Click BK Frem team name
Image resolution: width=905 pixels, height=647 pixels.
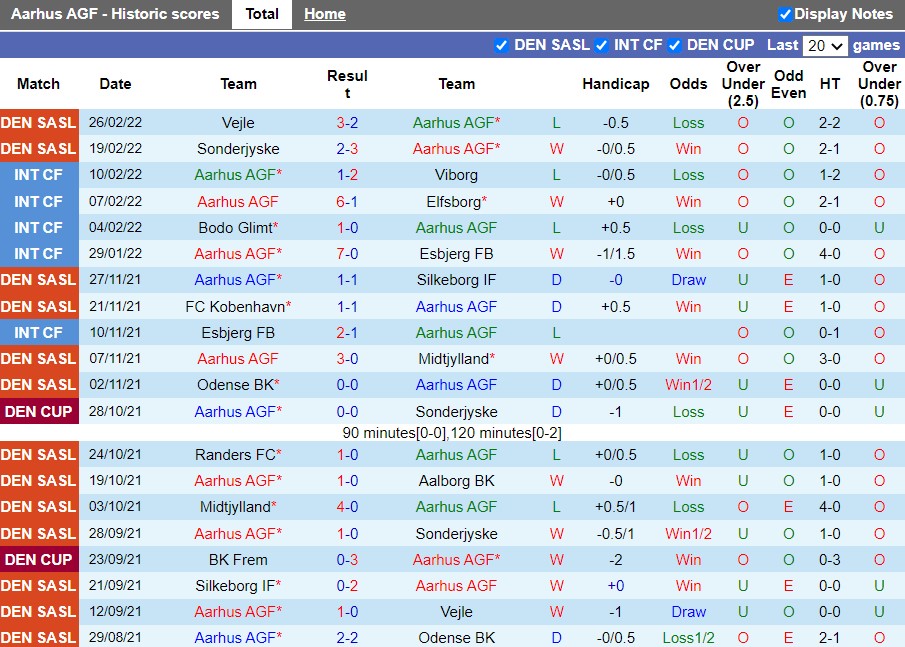point(238,559)
